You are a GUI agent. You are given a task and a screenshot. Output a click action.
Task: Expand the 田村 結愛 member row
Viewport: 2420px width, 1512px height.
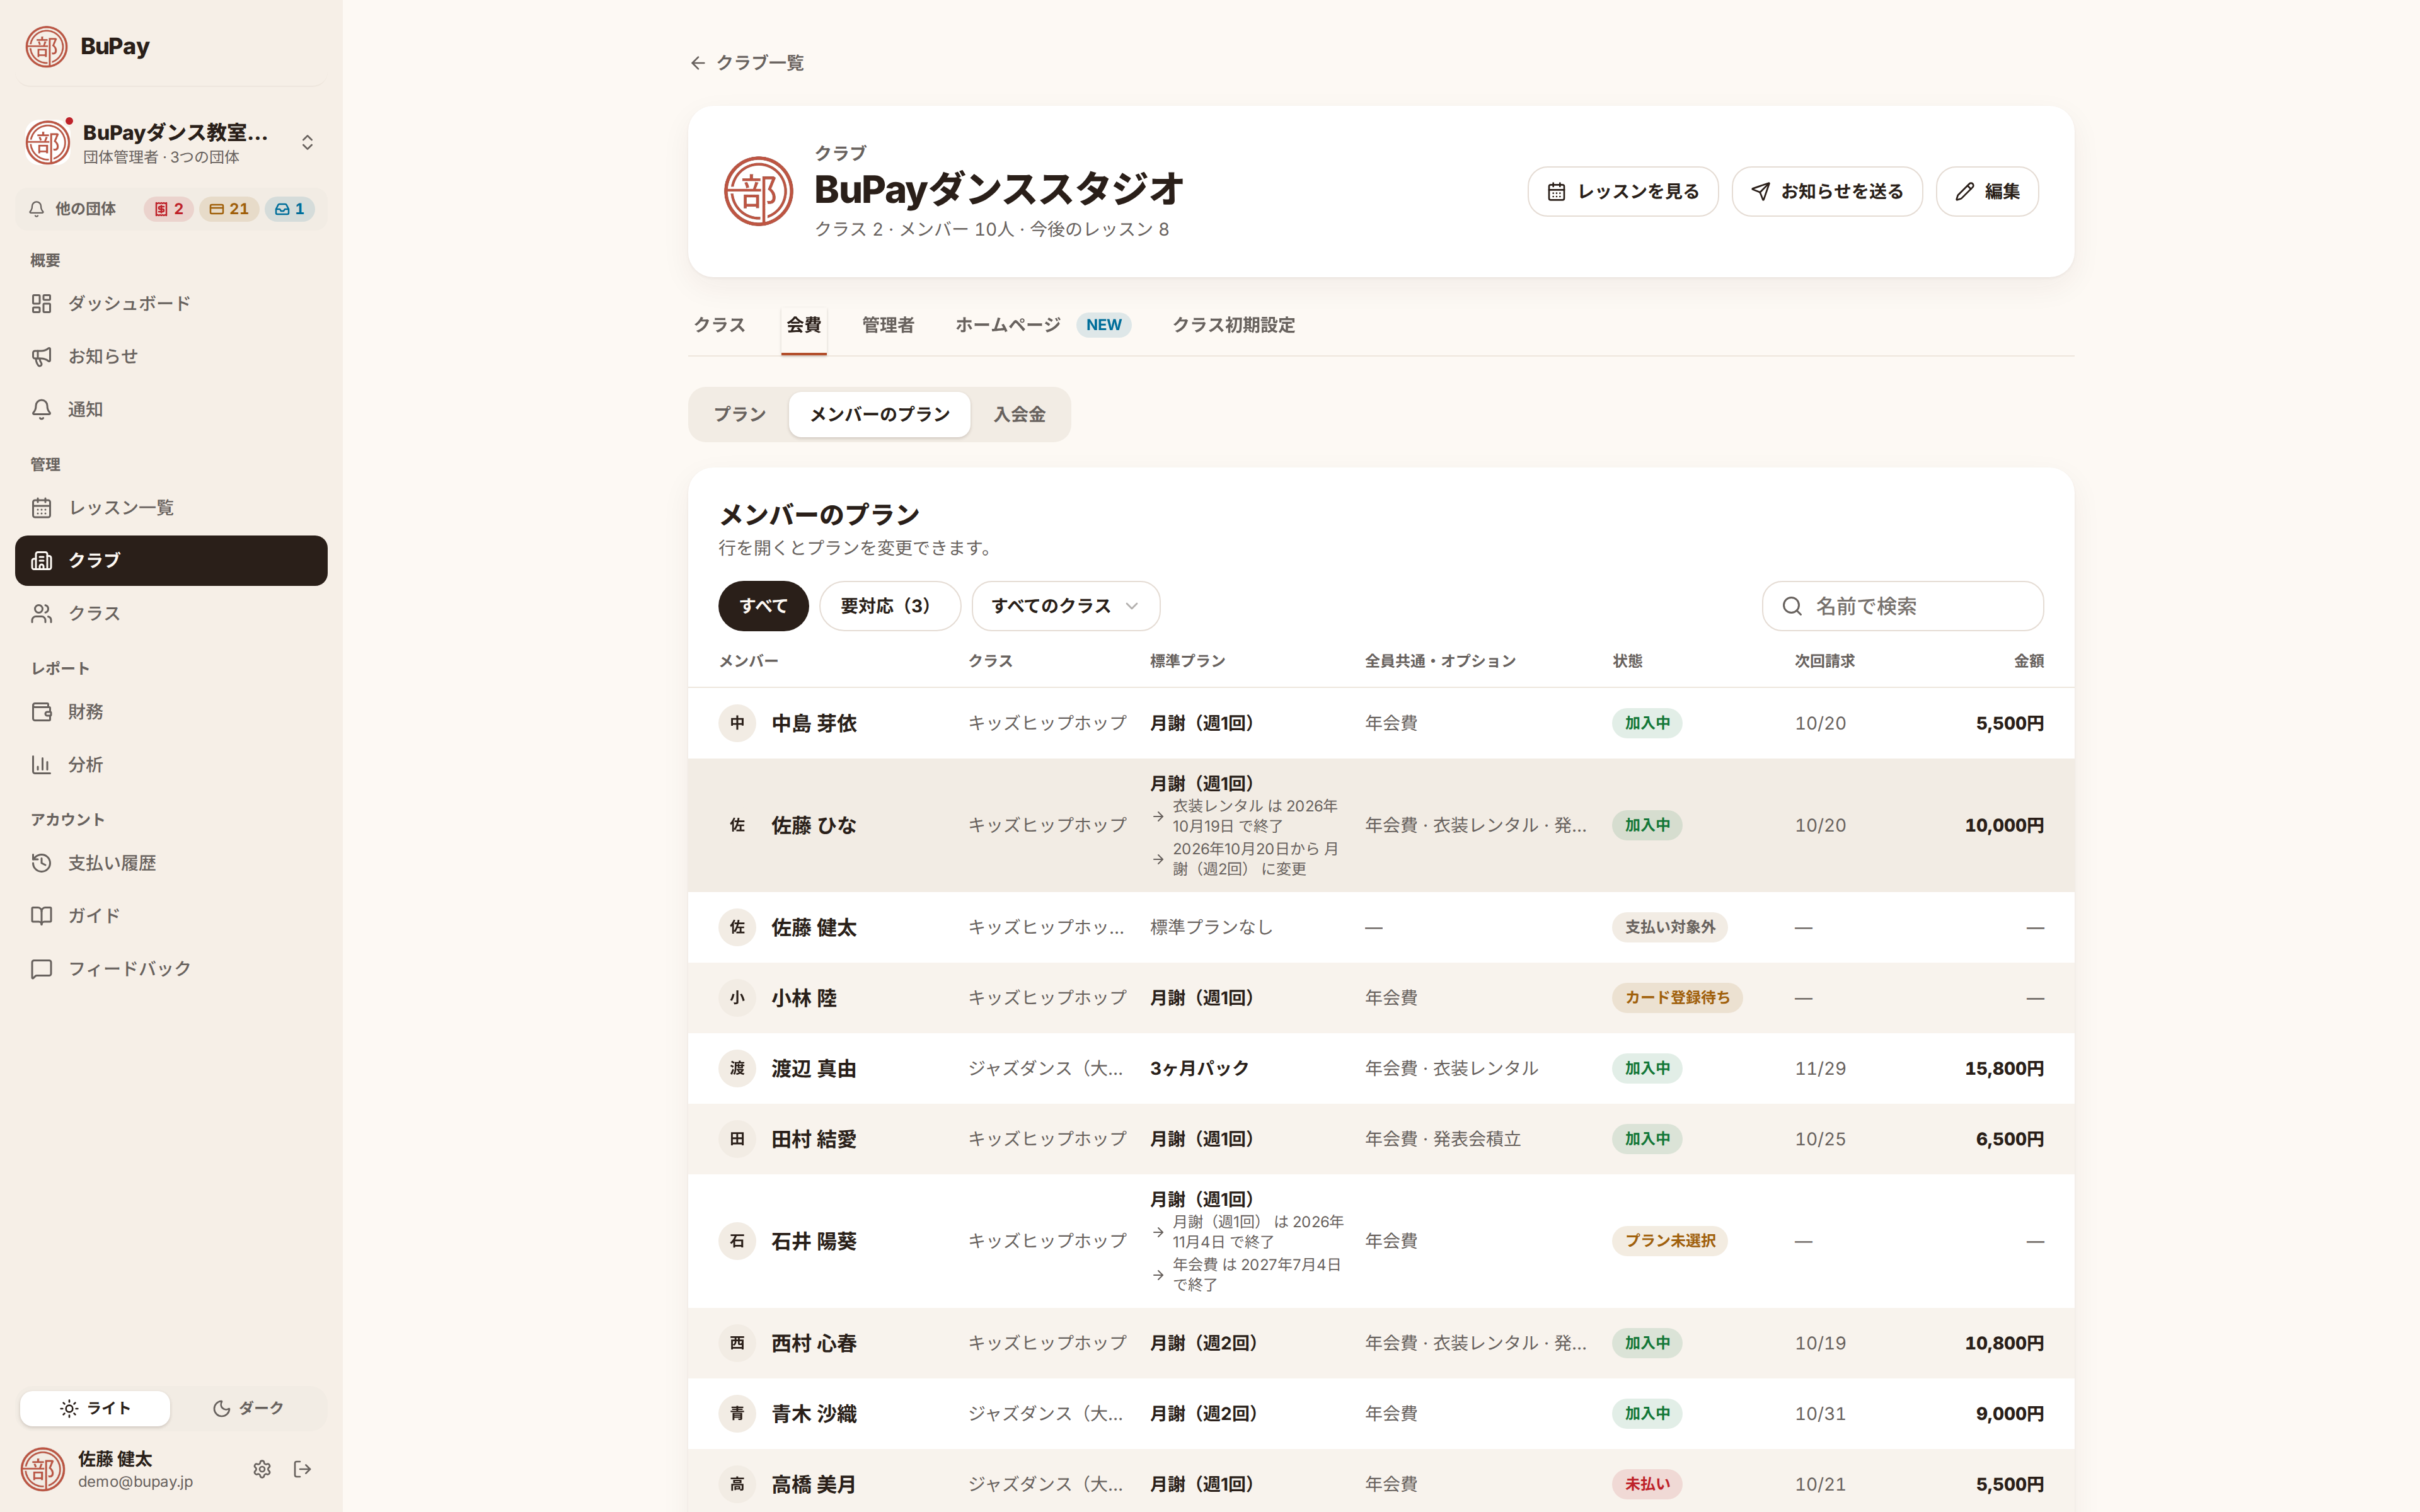point(1381,1139)
